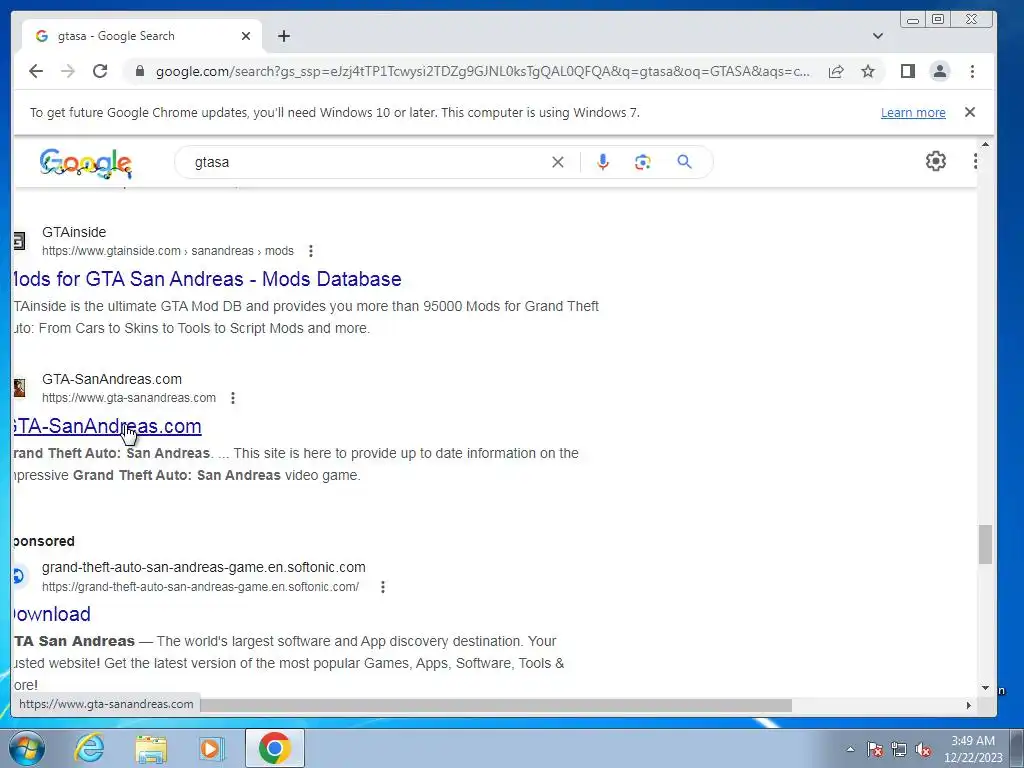
Task: Share this page using the share icon
Action: pos(836,71)
